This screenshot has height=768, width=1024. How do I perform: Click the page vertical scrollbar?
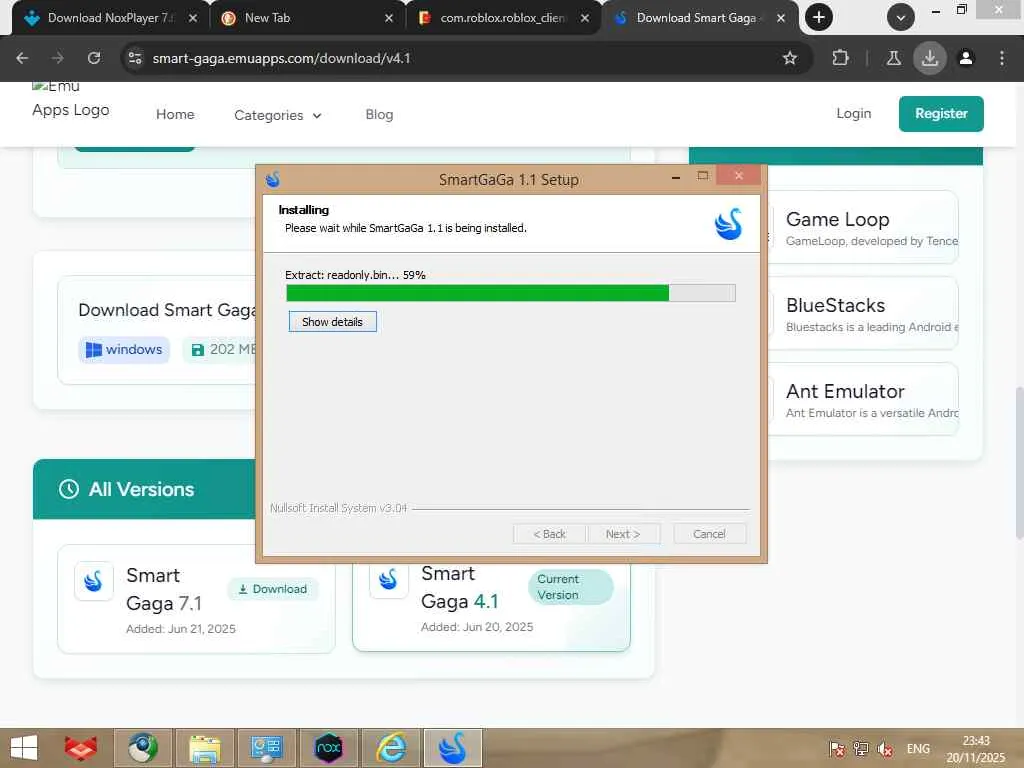click(1019, 462)
